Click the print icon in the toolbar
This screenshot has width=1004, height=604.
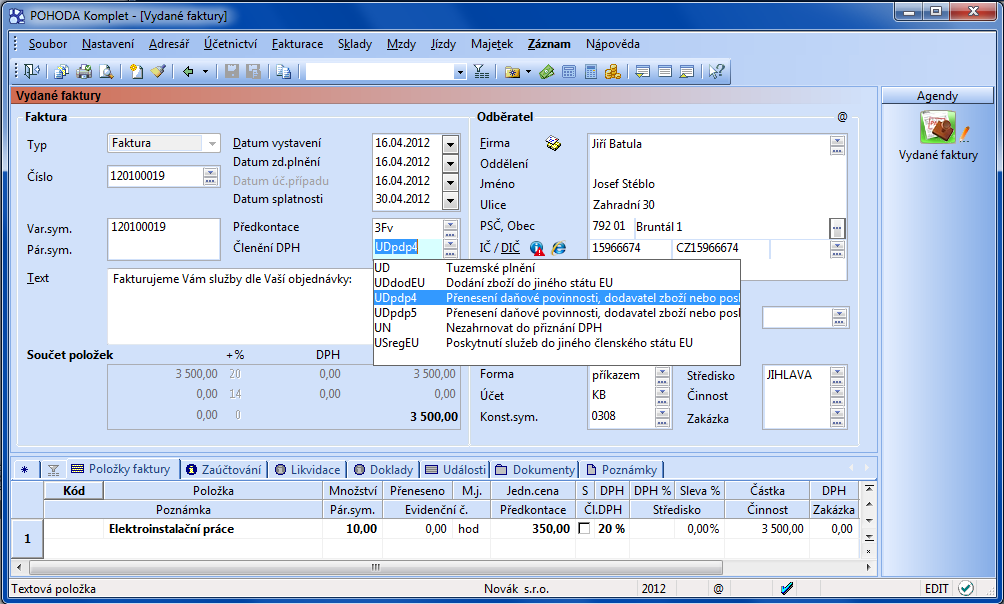click(84, 71)
